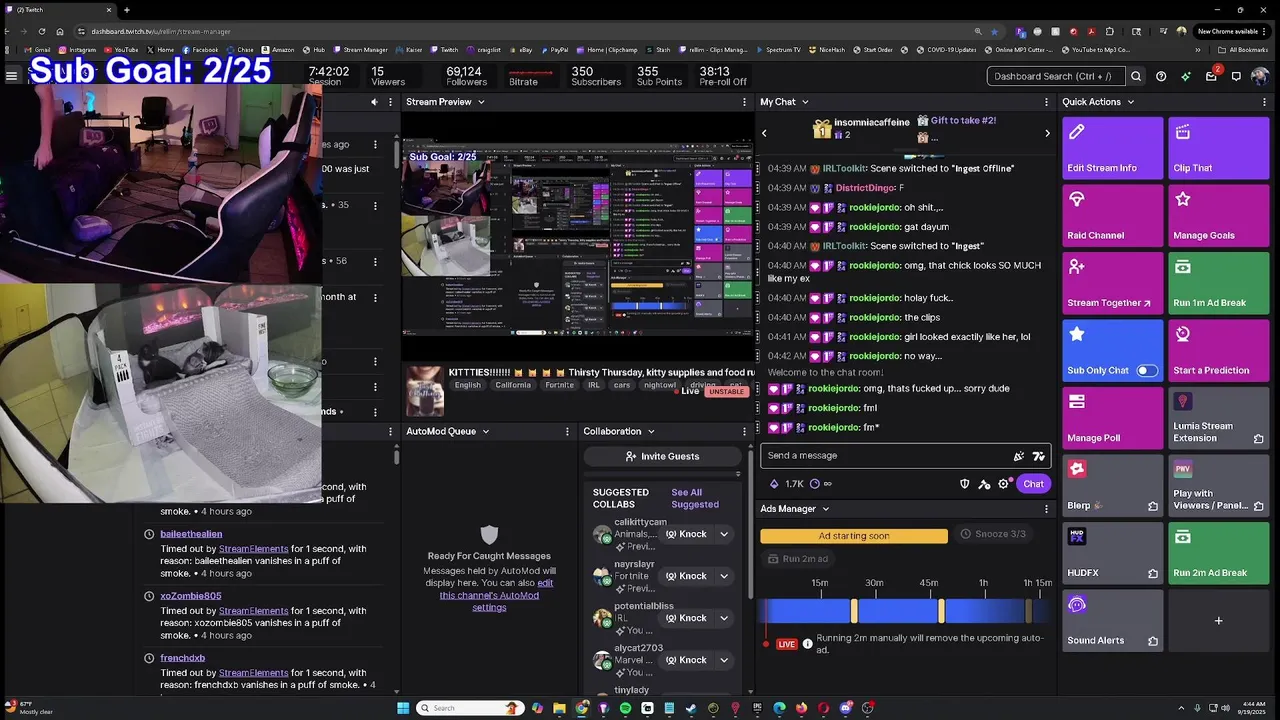Screen dimensions: 1280x720
Task: Click the Clip That quick action
Action: pos(1218,148)
